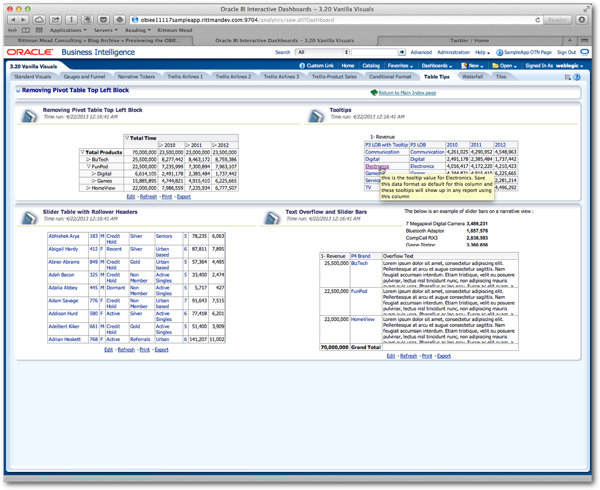Click the Electronics link in Tooltips table
Viewport: 600px width, 490px height.
(x=377, y=166)
